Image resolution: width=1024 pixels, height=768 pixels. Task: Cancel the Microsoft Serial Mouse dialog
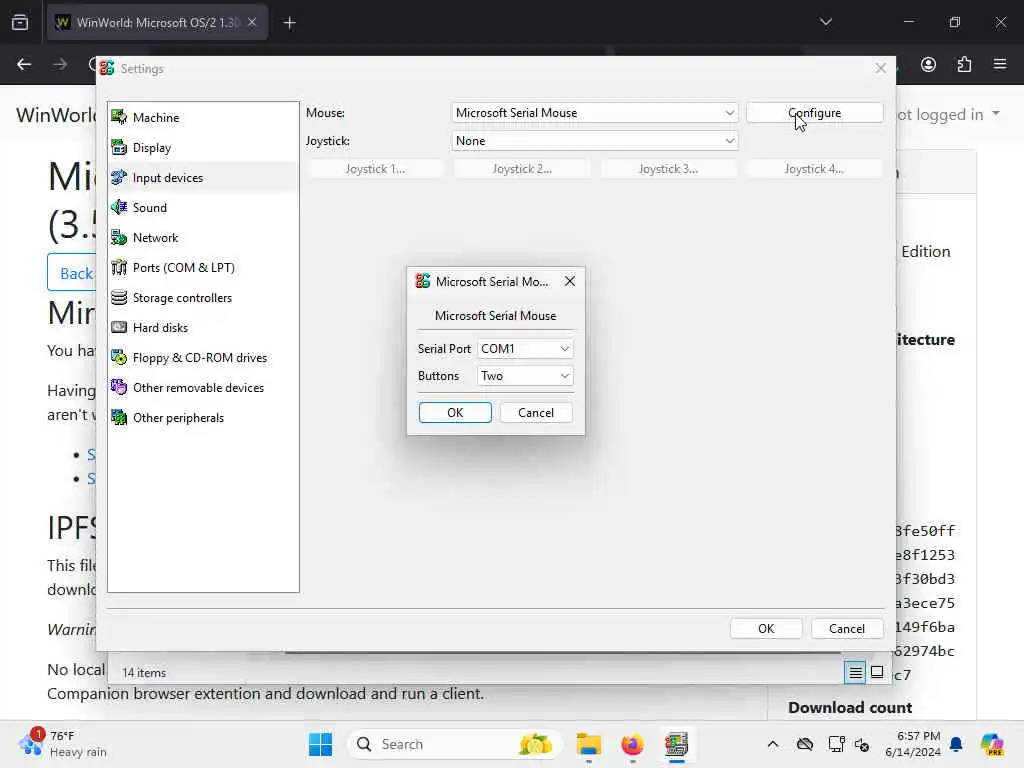coord(536,413)
